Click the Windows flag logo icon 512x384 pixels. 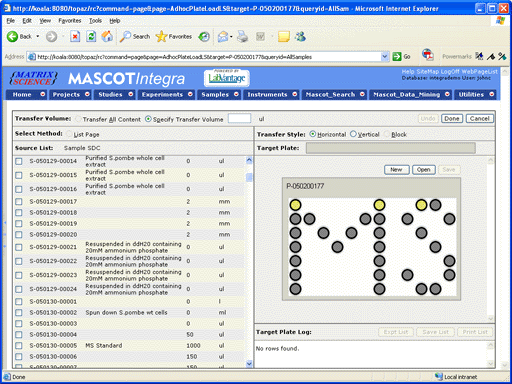click(500, 21)
